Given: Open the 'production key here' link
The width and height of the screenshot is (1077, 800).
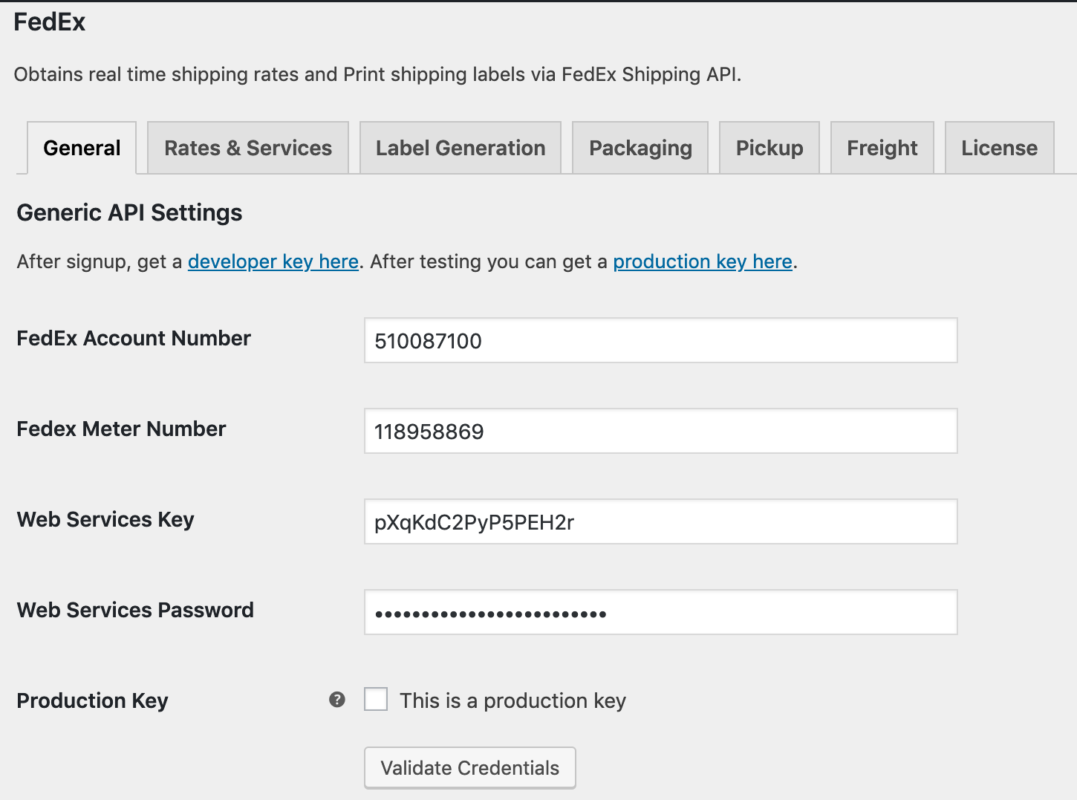Looking at the screenshot, I should click(703, 262).
